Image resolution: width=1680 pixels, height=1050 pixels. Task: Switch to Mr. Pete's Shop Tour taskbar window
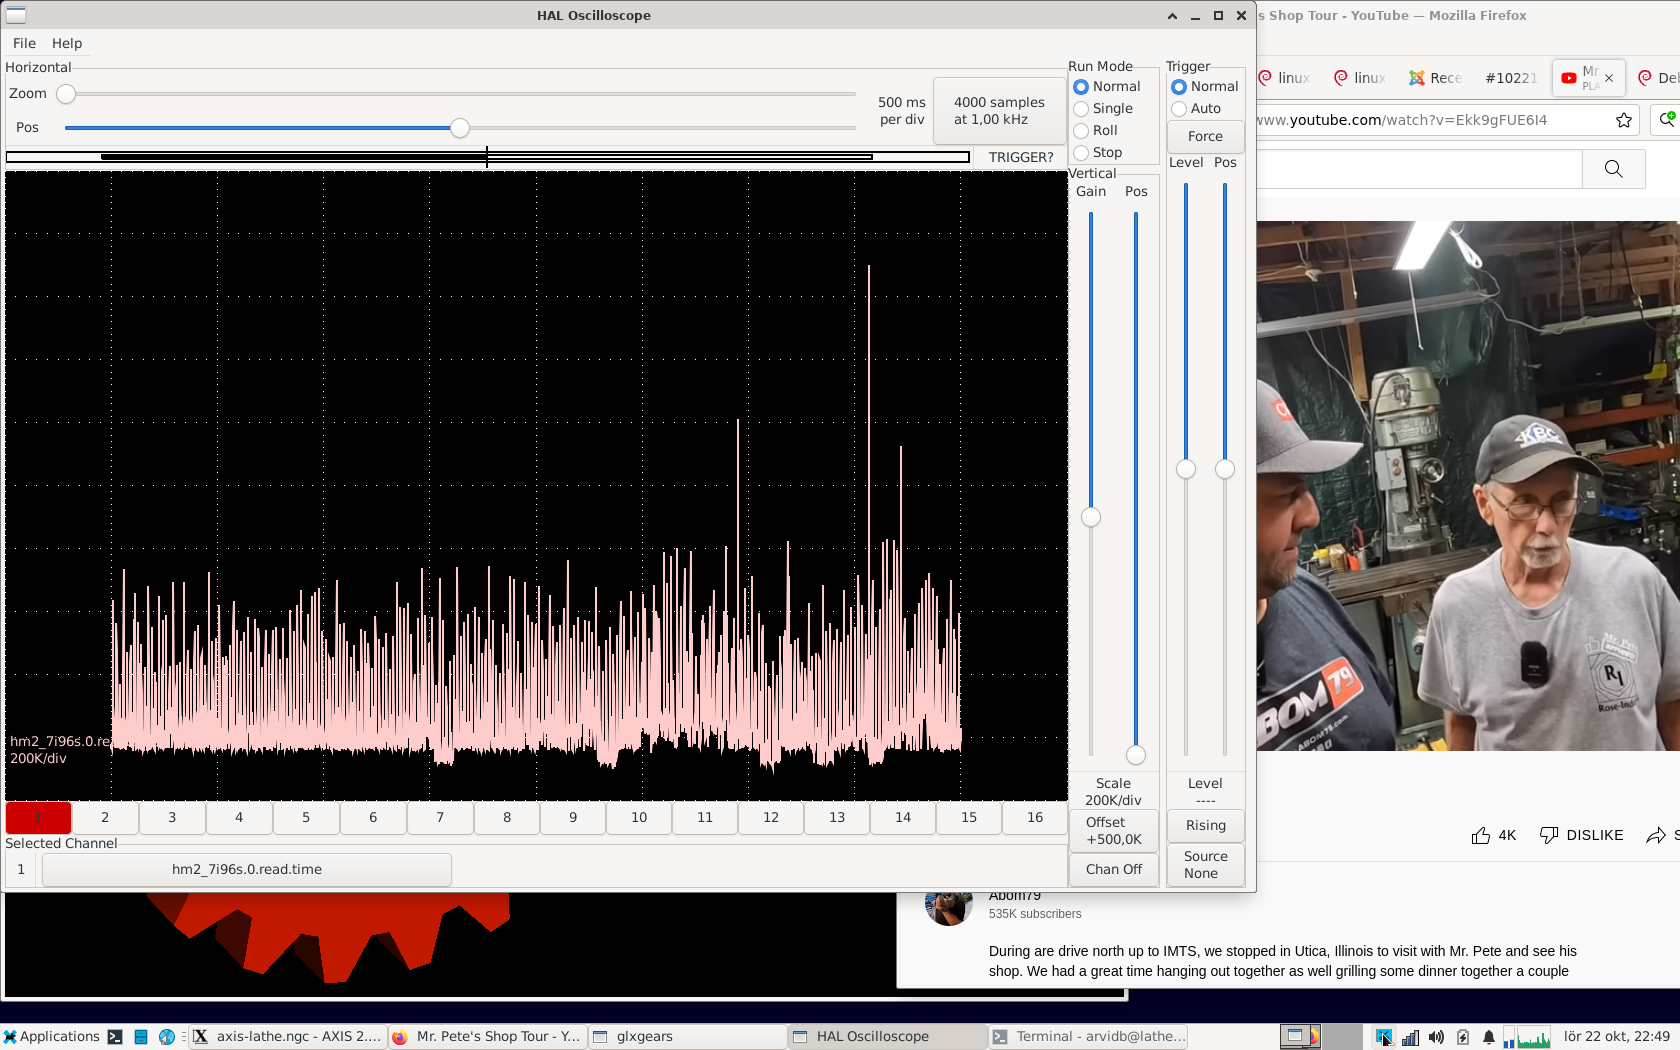(x=486, y=1036)
